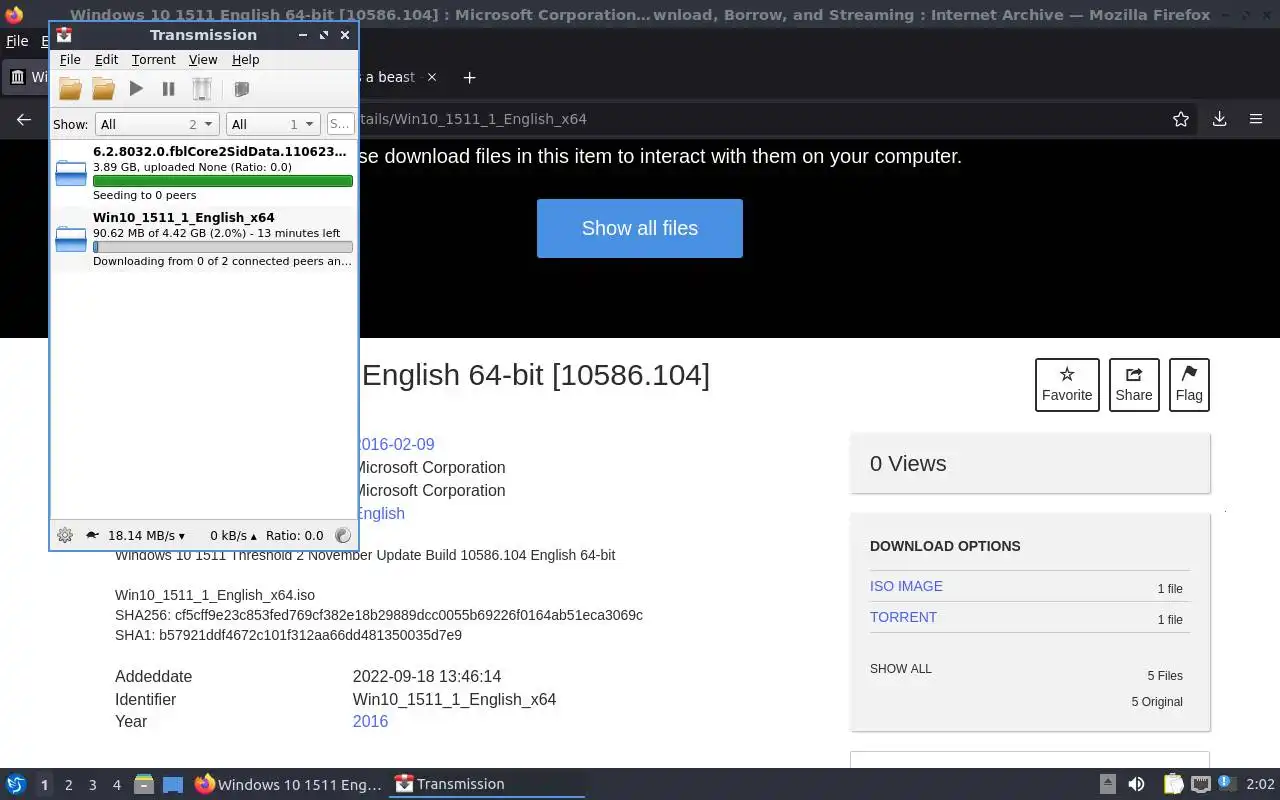Open the Edit menu in Transmission
The height and width of the screenshot is (800, 1280).
coord(106,60)
